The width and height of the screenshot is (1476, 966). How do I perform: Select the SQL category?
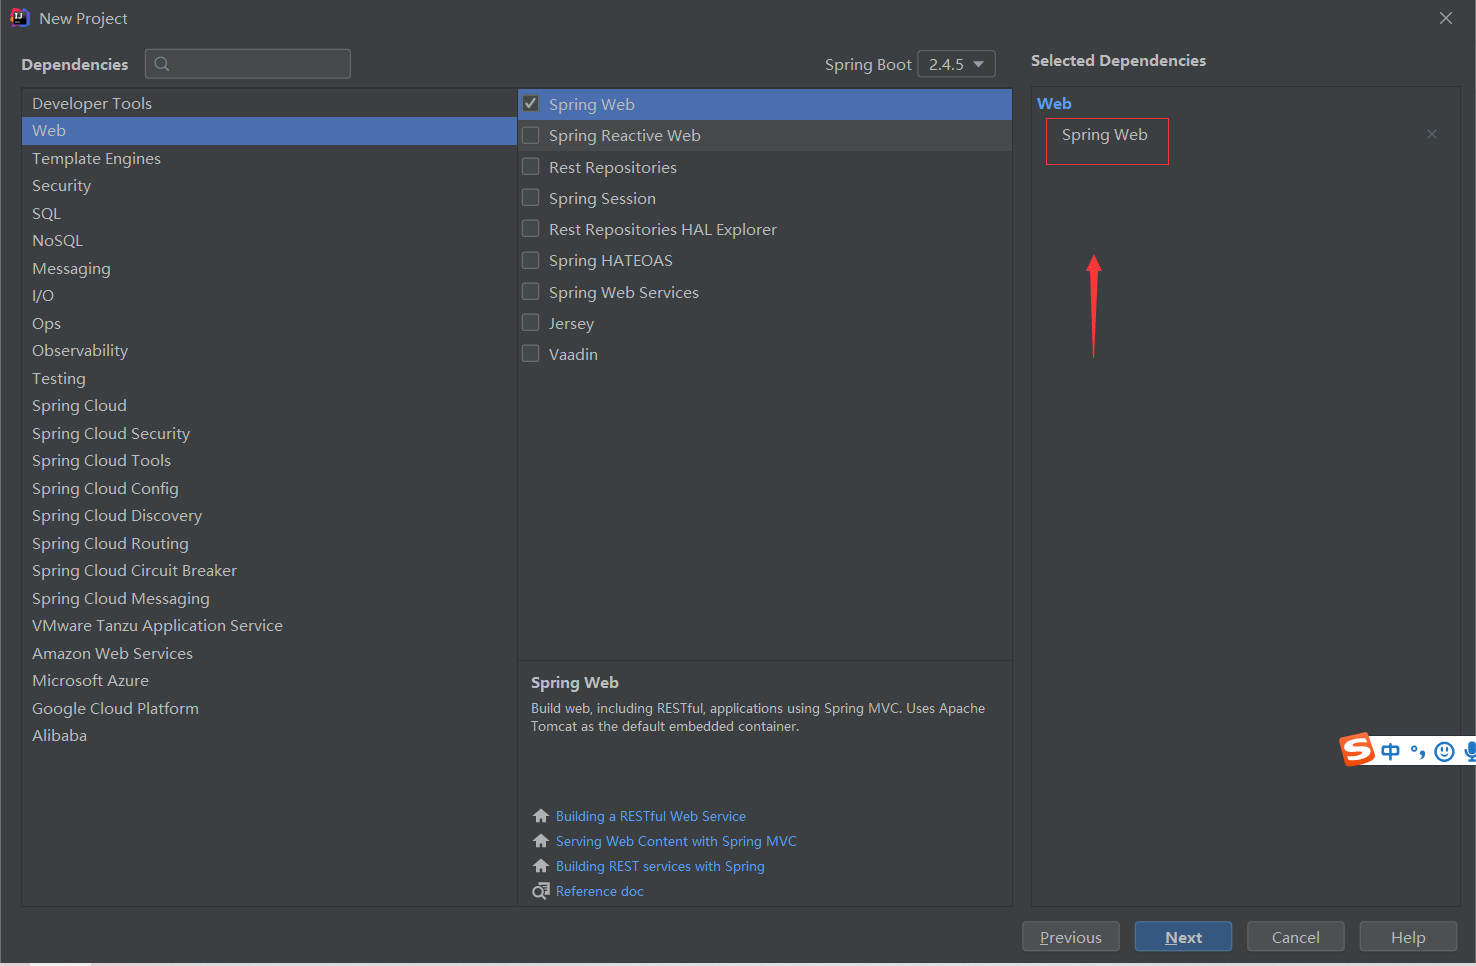tap(269, 213)
